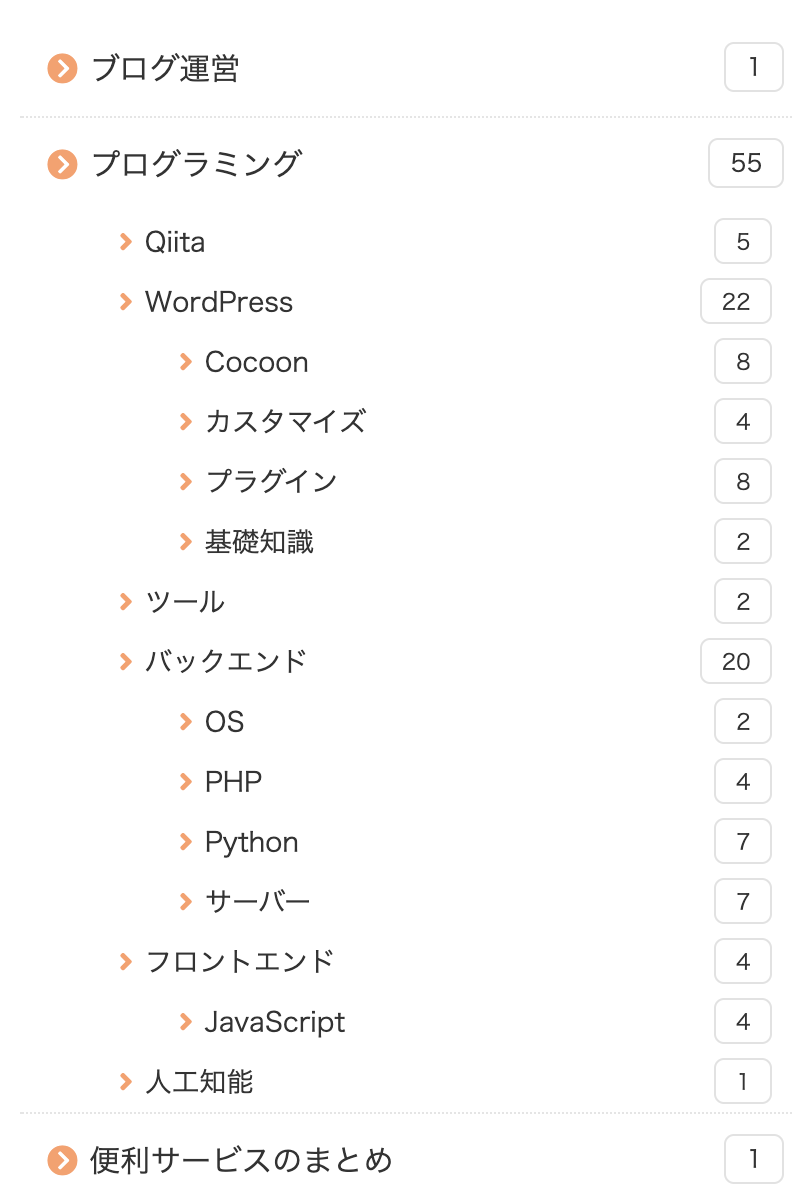The height and width of the screenshot is (1204, 808).
Task: Click the arrow icon beside バックエンド
Action: coord(125,661)
